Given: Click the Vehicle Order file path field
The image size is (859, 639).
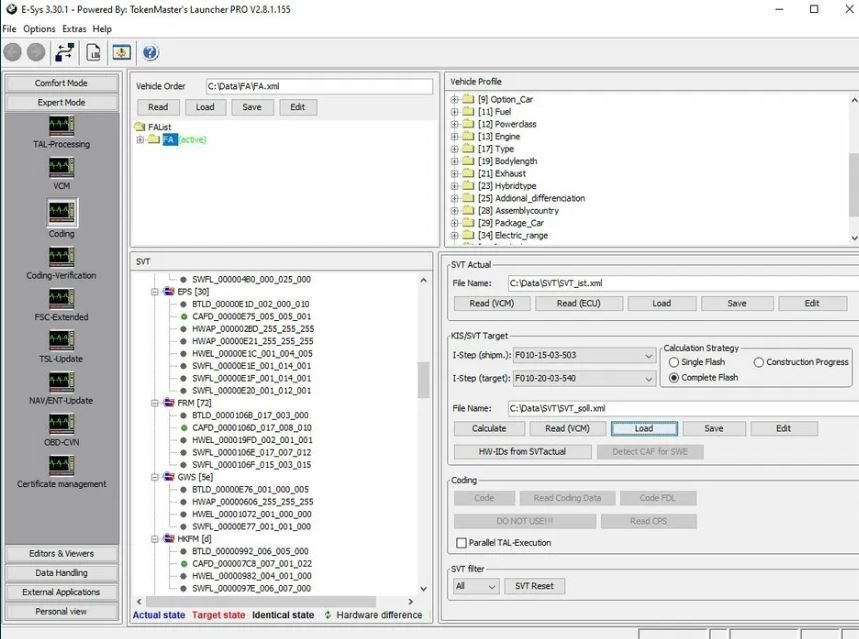Looking at the screenshot, I should click(320, 86).
